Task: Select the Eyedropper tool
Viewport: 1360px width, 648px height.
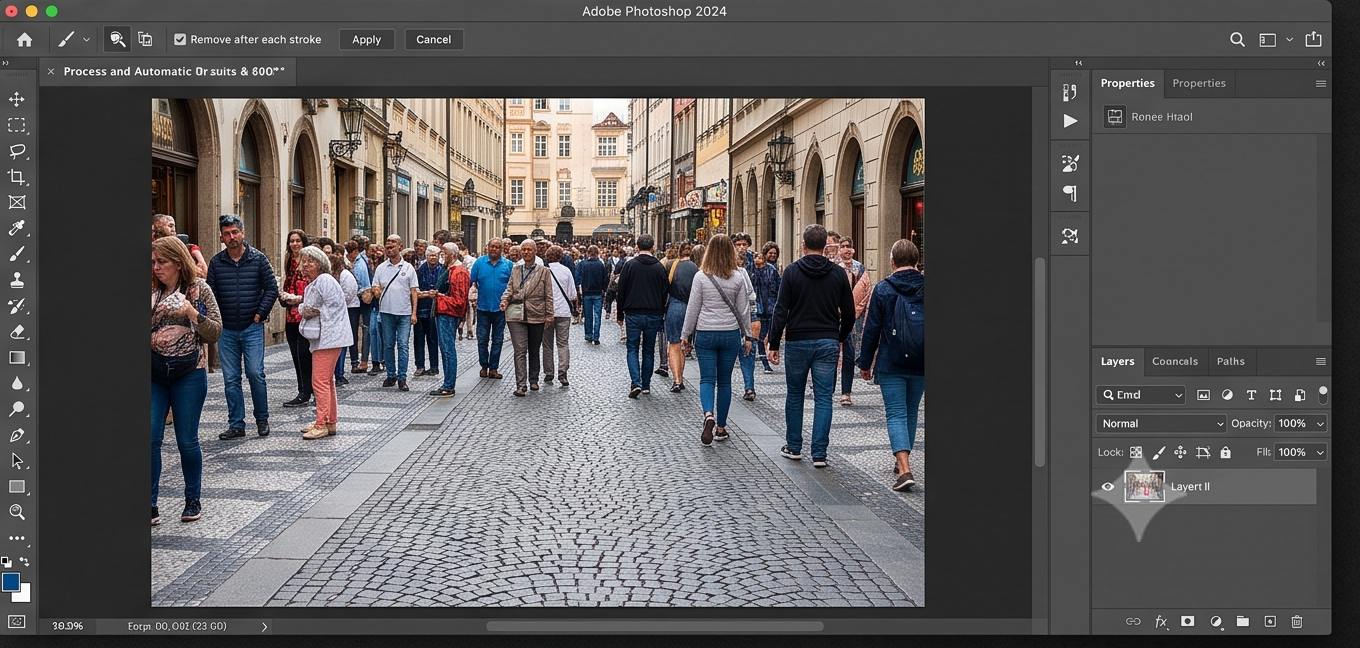Action: pos(17,228)
